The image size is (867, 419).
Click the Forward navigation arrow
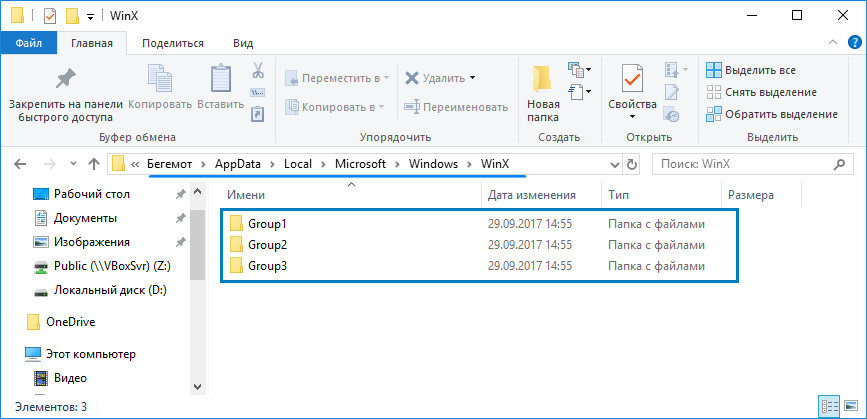(49, 164)
